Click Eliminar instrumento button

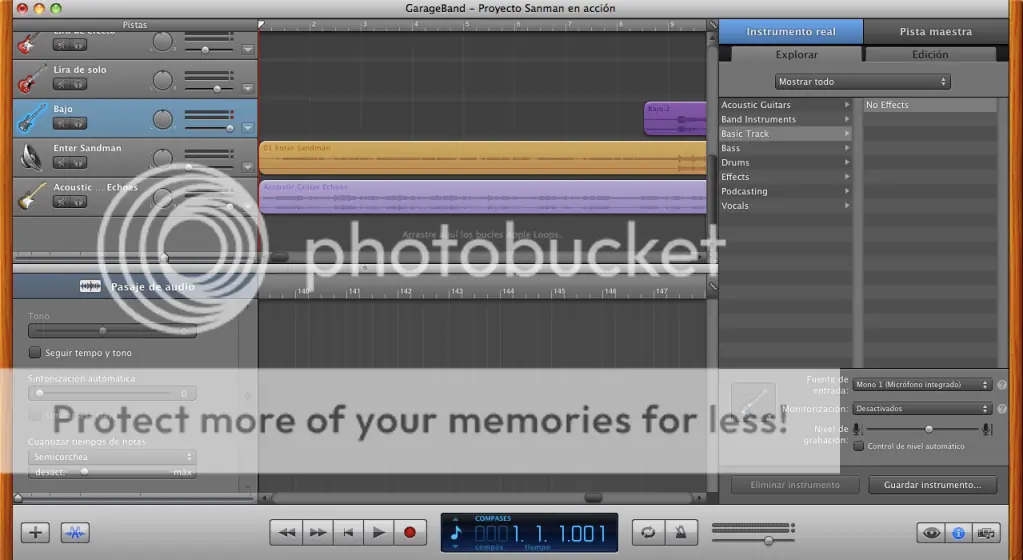click(795, 485)
